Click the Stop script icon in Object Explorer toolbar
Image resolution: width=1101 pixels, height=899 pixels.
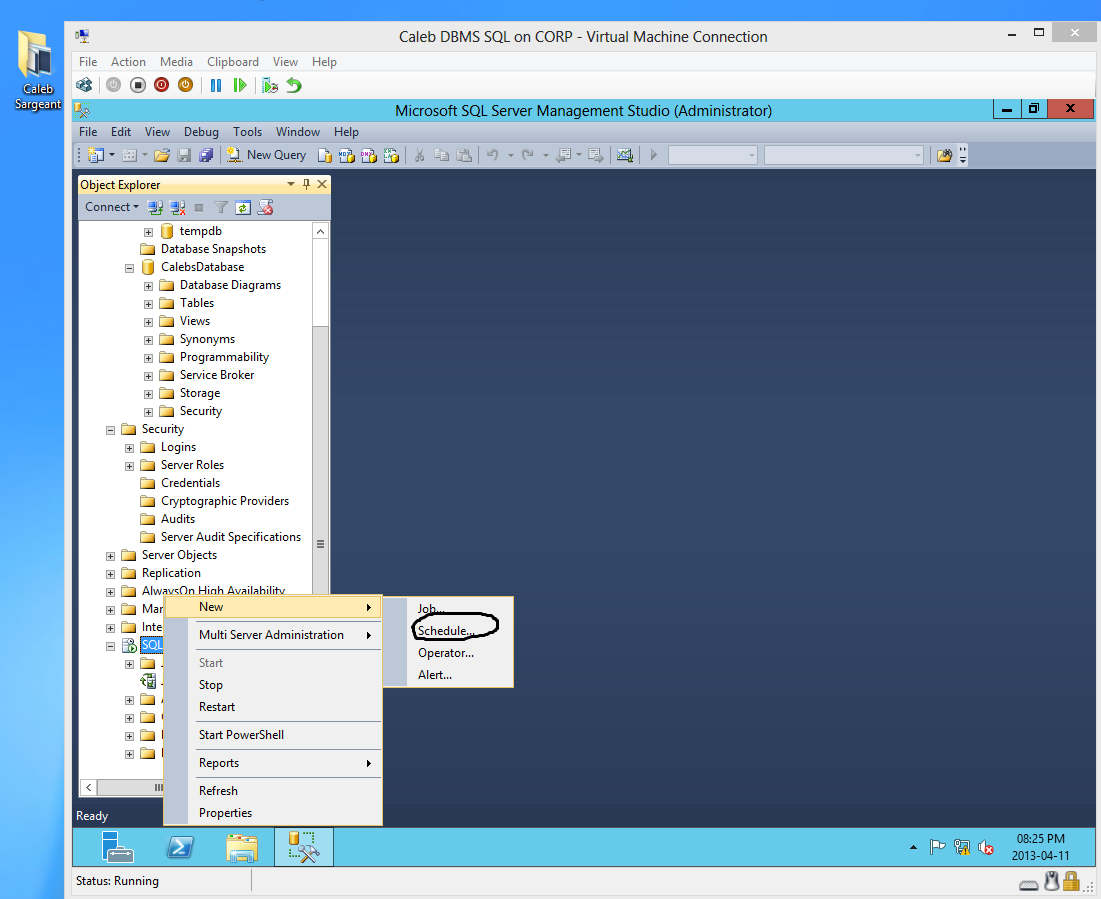pyautogui.click(x=265, y=207)
